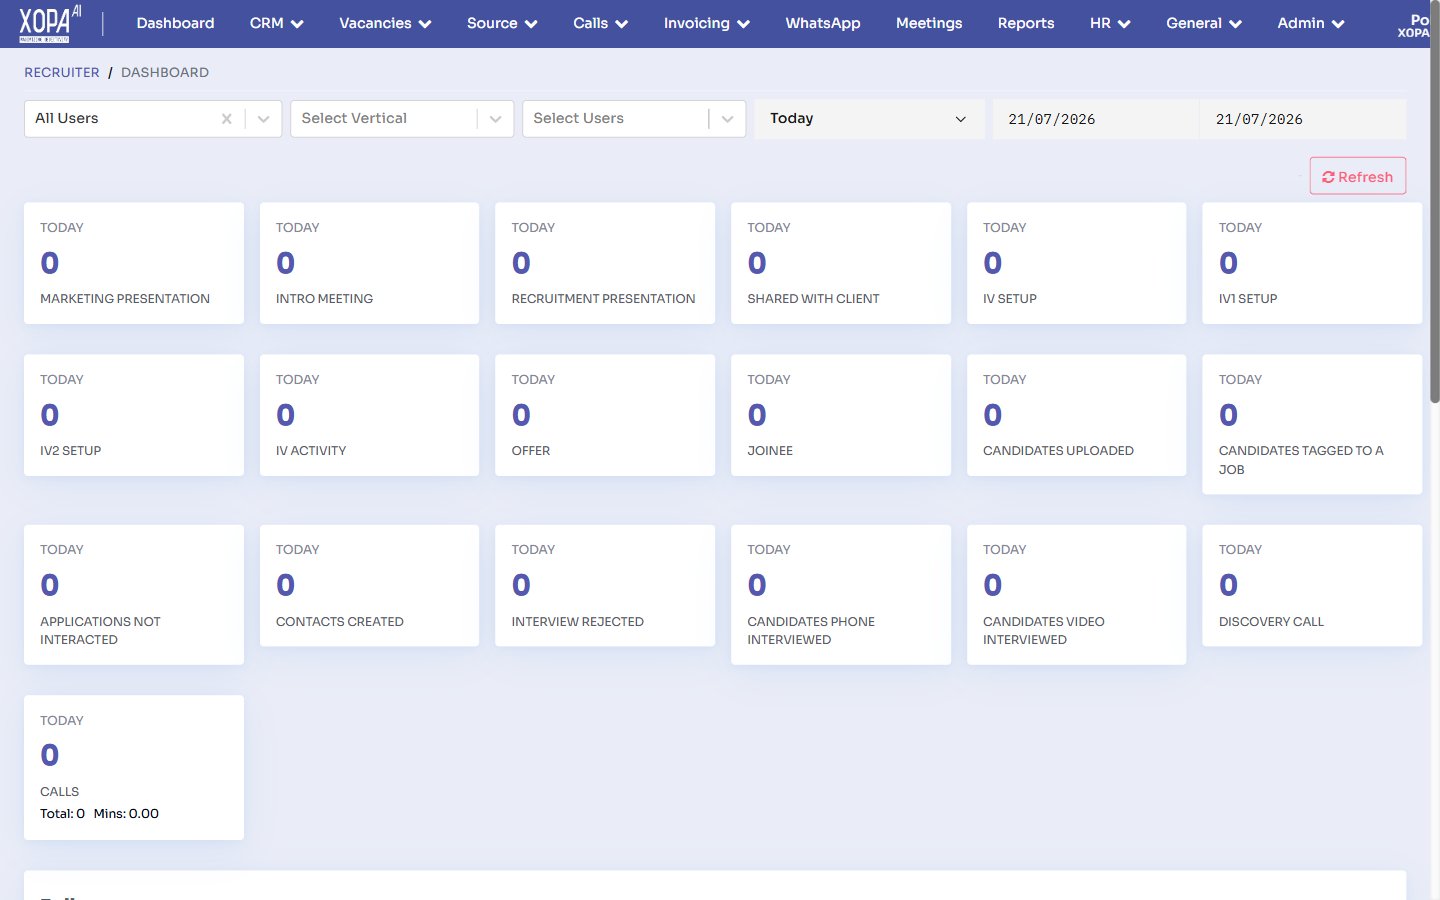The image size is (1440, 900).
Task: Open the Joinee card
Action: point(841,415)
